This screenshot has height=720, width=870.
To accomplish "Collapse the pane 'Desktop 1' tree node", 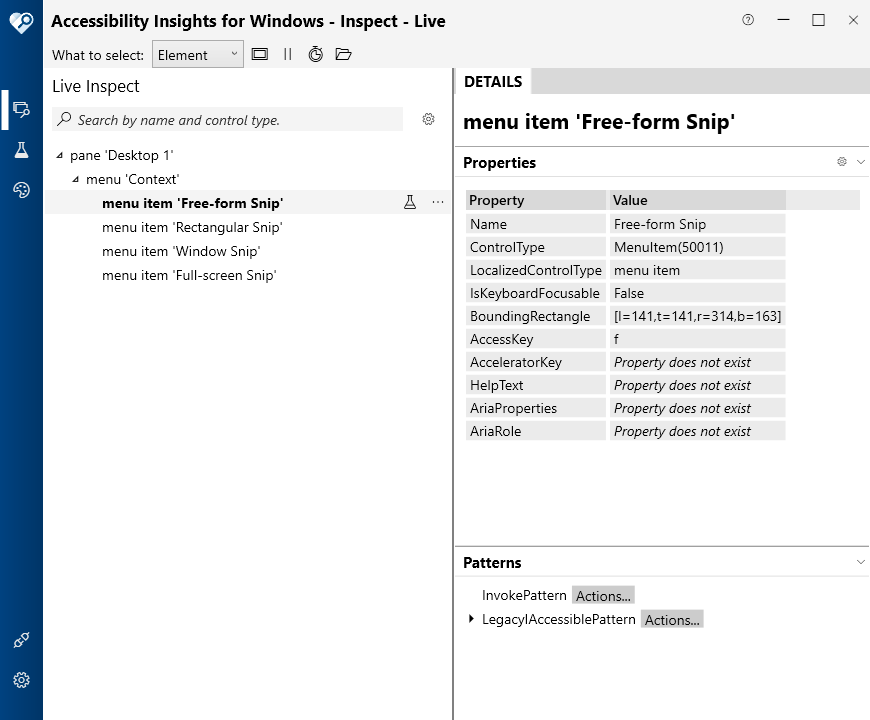I will 59,155.
